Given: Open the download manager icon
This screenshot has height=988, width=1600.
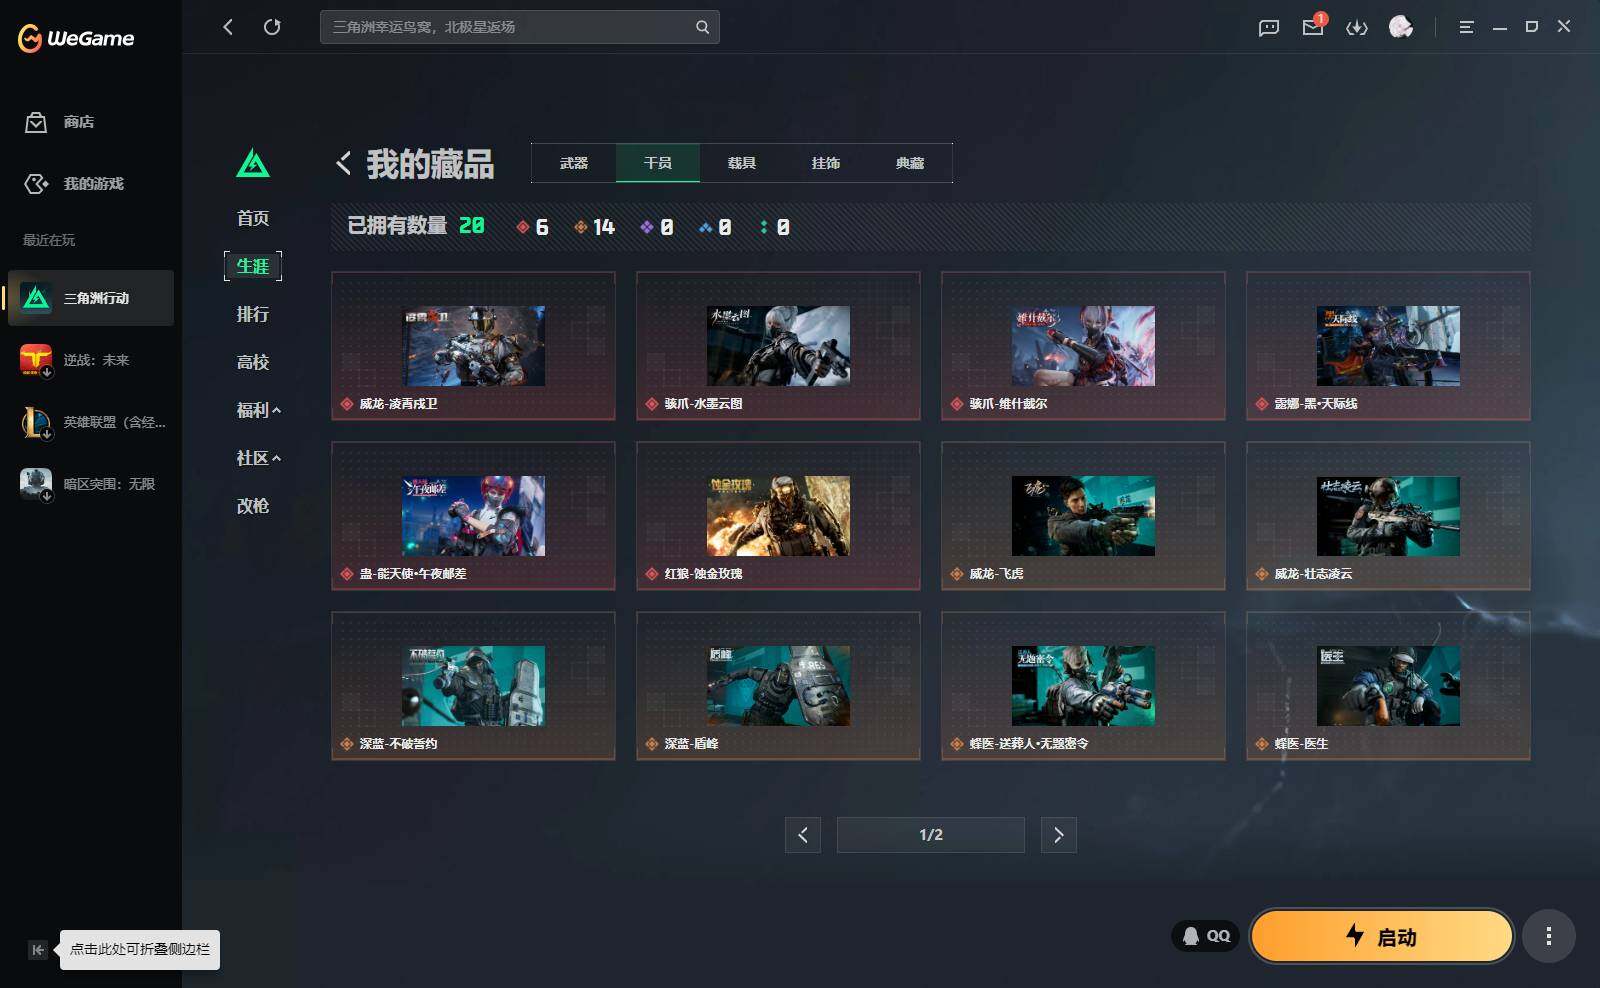Looking at the screenshot, I should coord(1357,27).
